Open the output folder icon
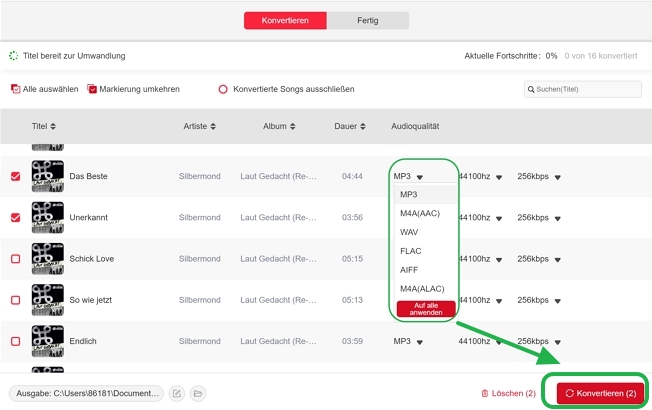Viewport: 652px width, 410px height. click(198, 394)
